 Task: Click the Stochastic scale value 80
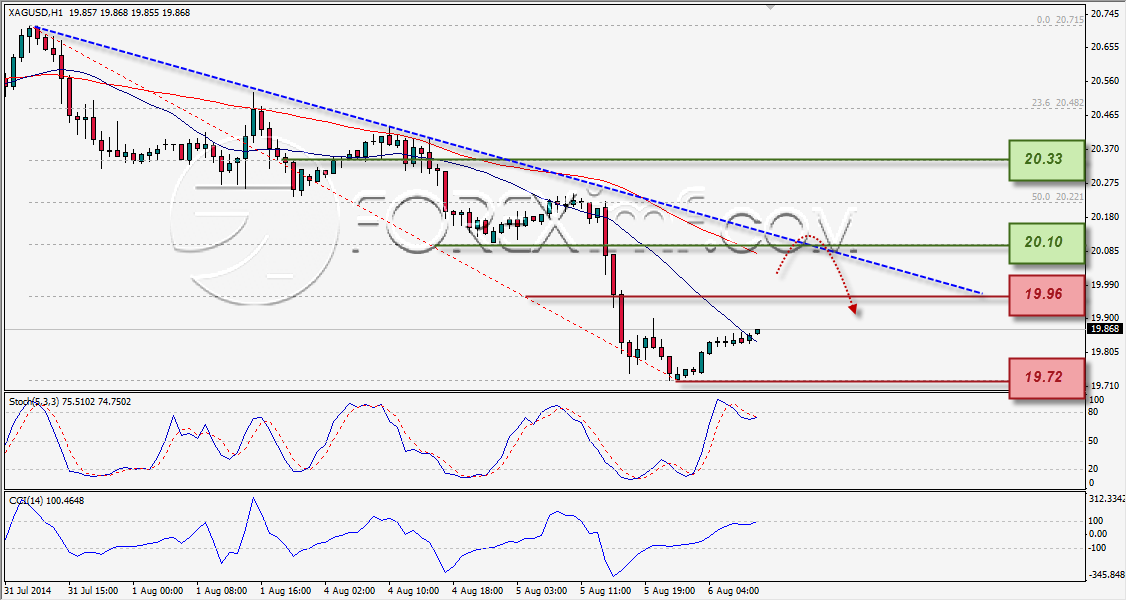coord(1093,412)
